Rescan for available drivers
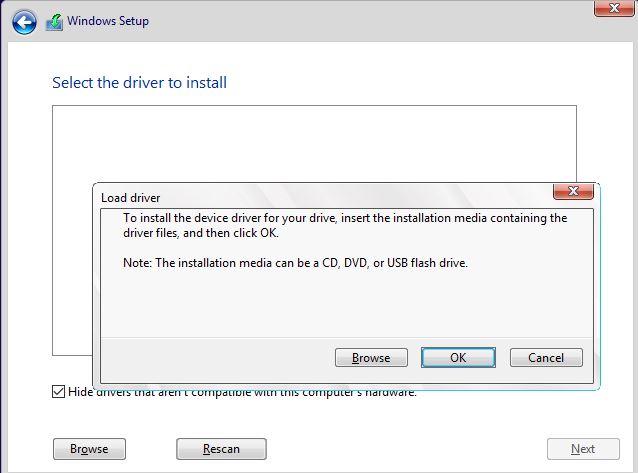This screenshot has height=473, width=638. 221,449
